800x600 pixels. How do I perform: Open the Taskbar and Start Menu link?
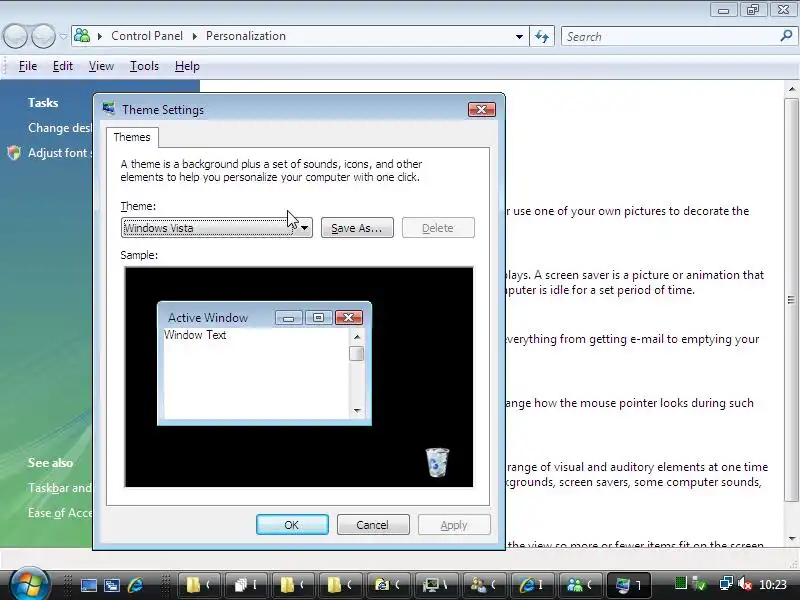coord(60,488)
